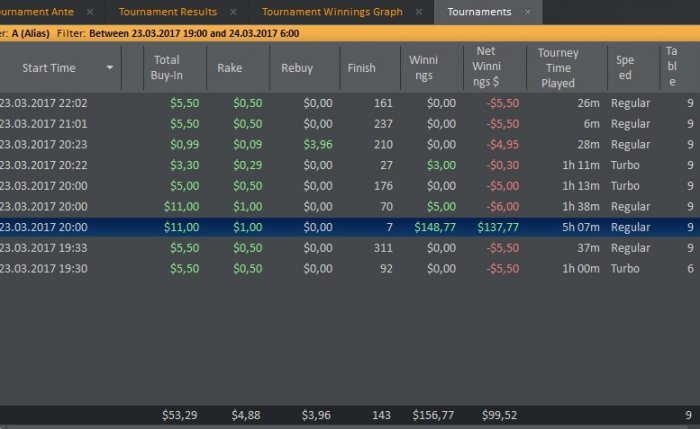The height and width of the screenshot is (429, 700).
Task: Switch to the Tournament Results tab
Action: tap(167, 12)
